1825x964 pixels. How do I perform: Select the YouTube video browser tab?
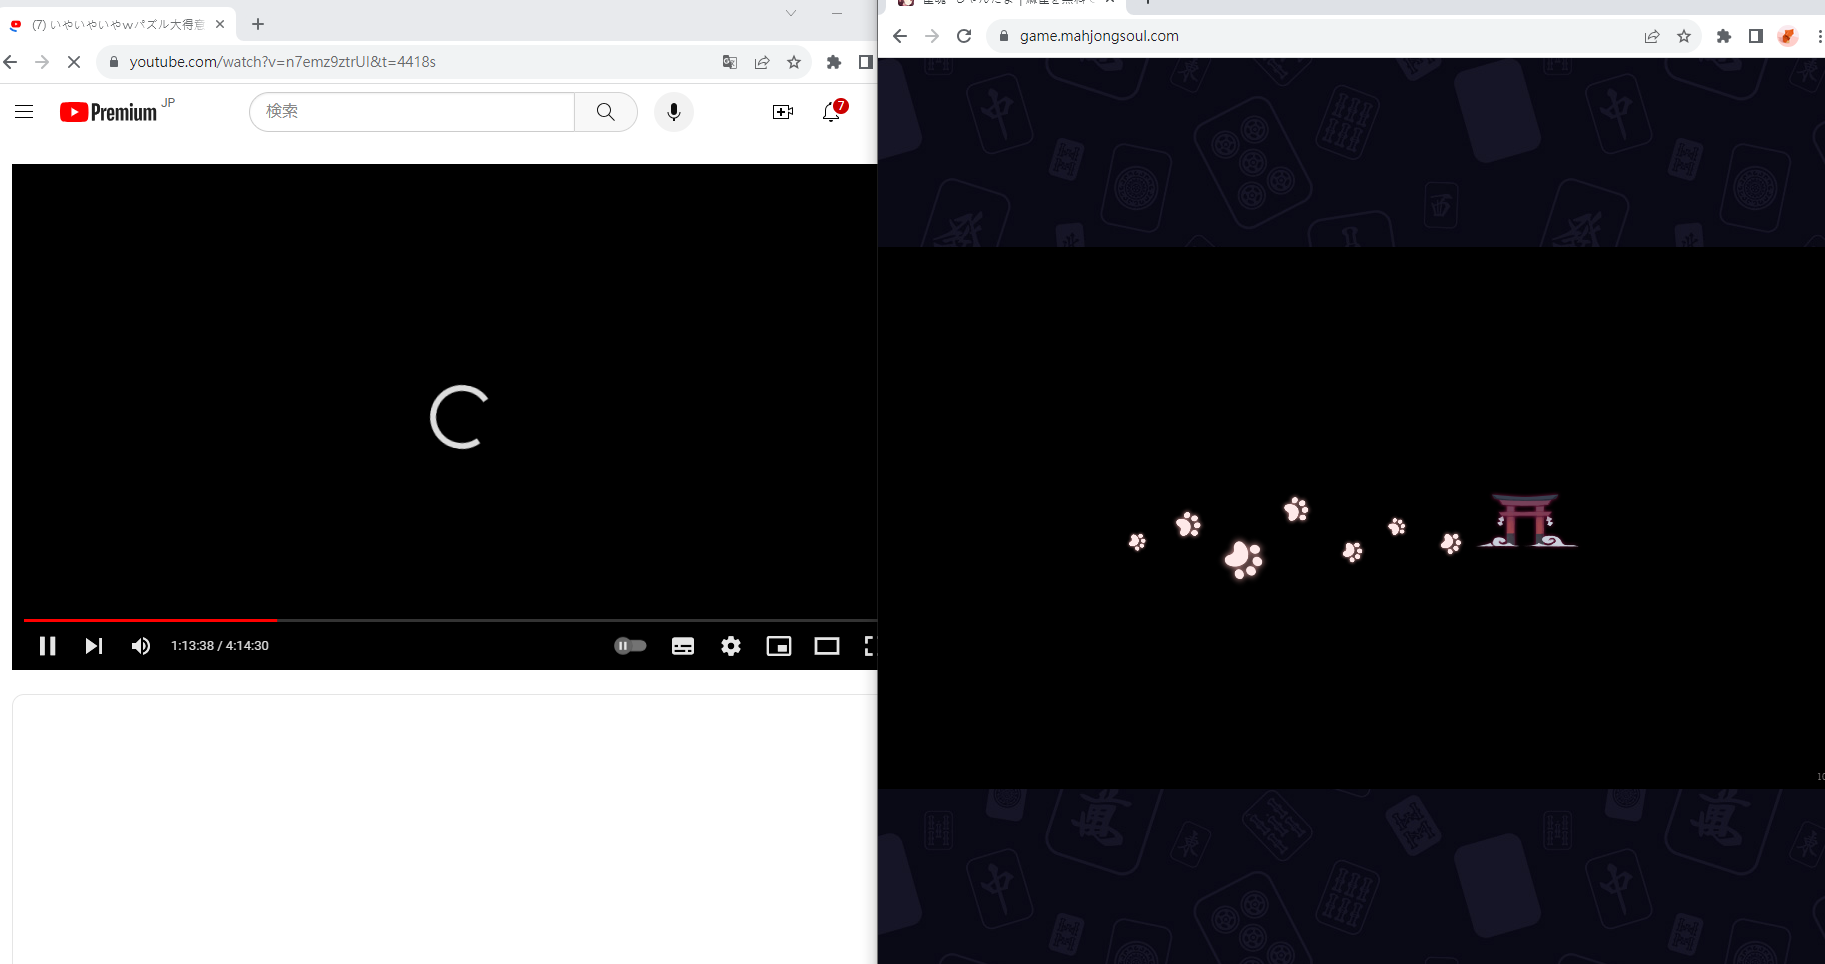118,24
